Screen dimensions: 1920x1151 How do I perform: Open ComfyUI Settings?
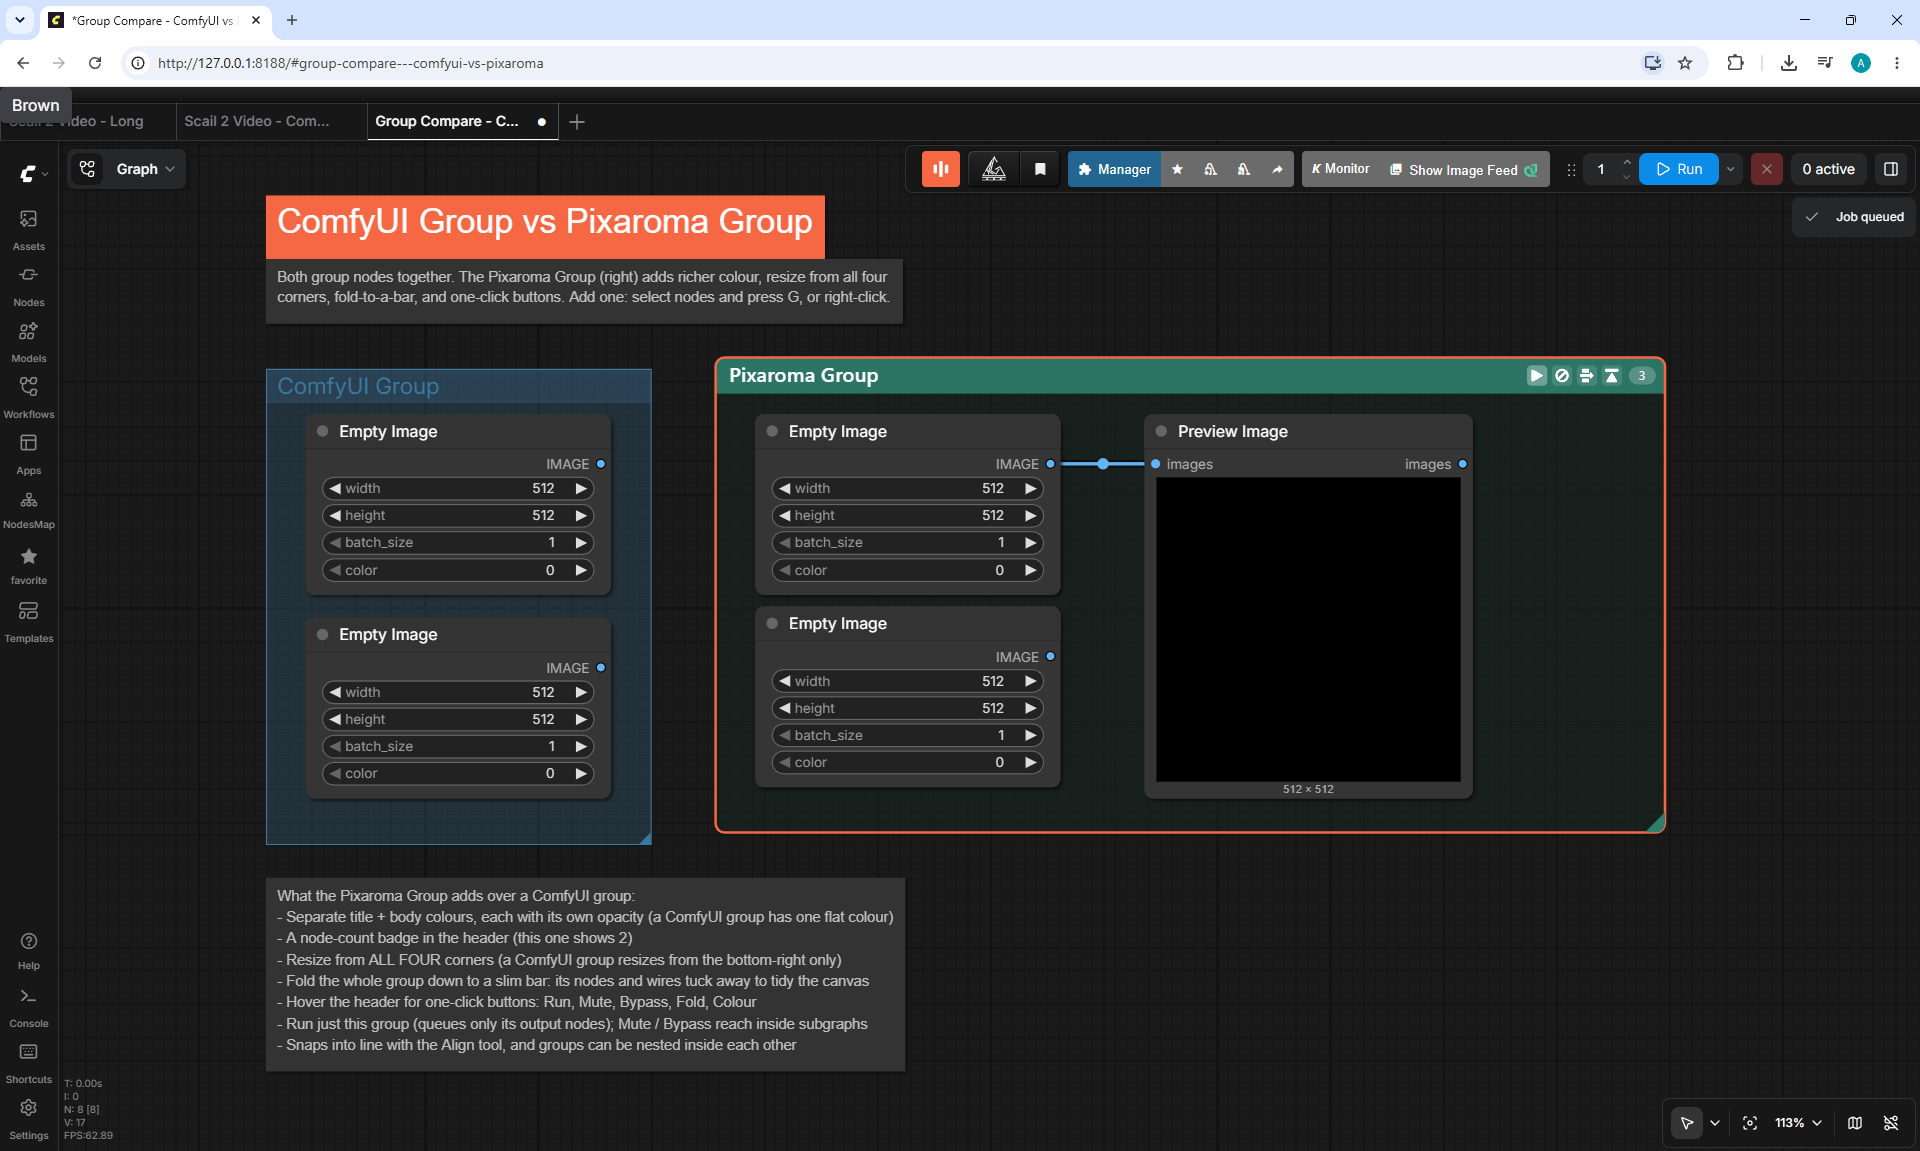29,1119
